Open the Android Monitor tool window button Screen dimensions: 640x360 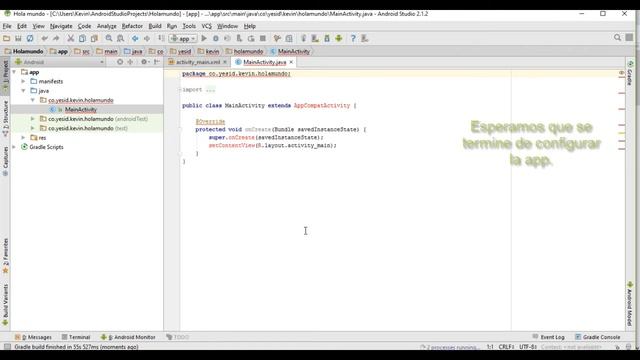(x=128, y=337)
